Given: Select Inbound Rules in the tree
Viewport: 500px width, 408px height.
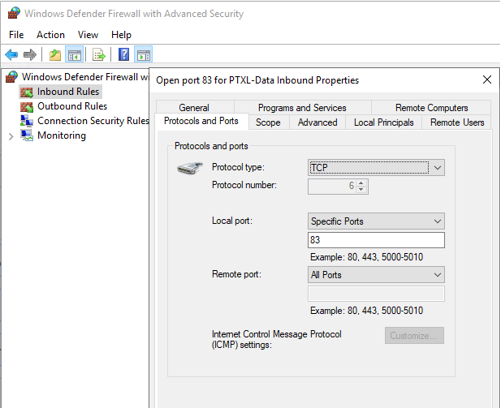Looking at the screenshot, I should (x=68, y=92).
